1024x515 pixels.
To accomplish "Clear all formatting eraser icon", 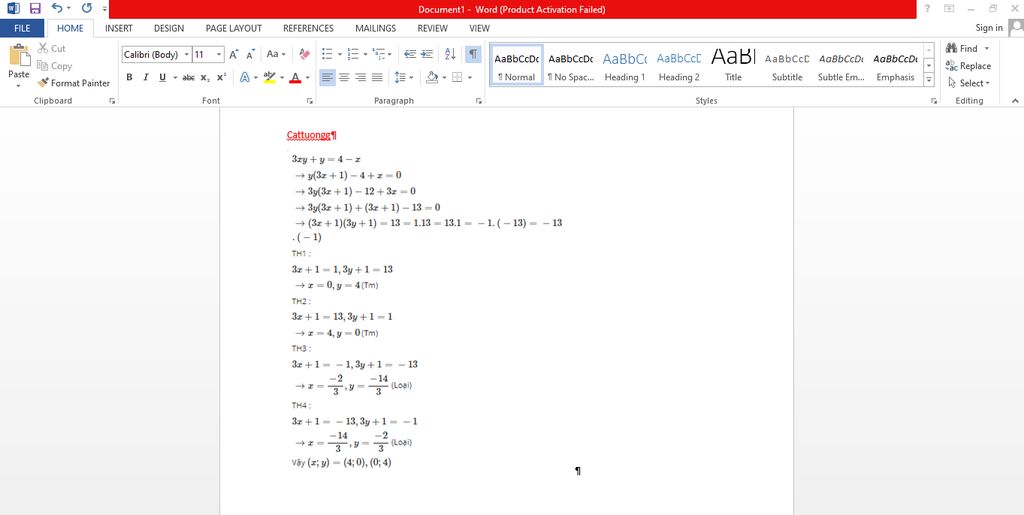I will point(304,55).
